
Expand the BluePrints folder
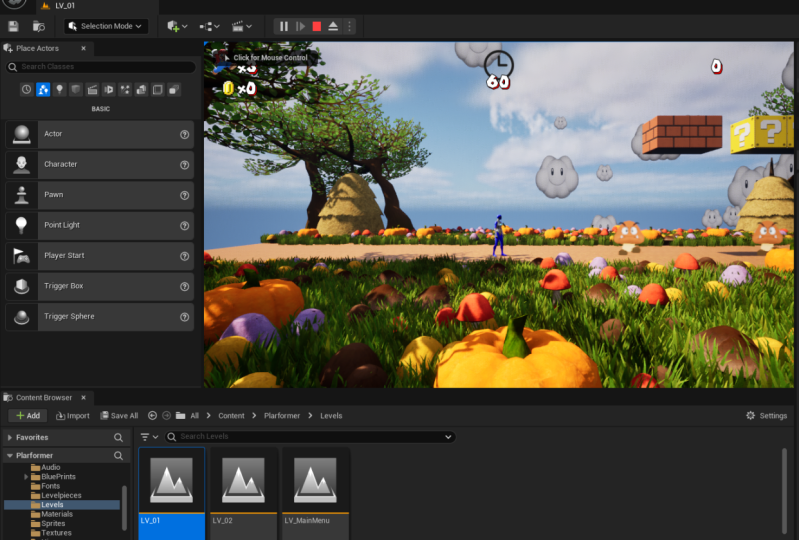click(26, 477)
